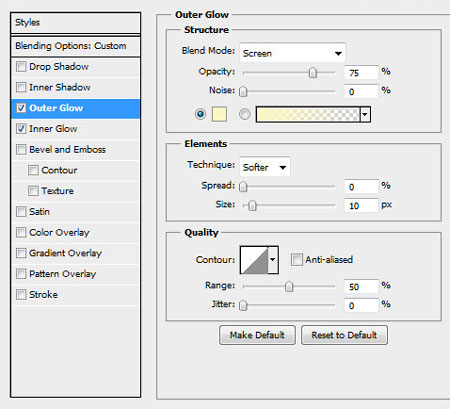The image size is (450, 409).
Task: Click the Range value field showing 50
Action: pyautogui.click(x=361, y=286)
